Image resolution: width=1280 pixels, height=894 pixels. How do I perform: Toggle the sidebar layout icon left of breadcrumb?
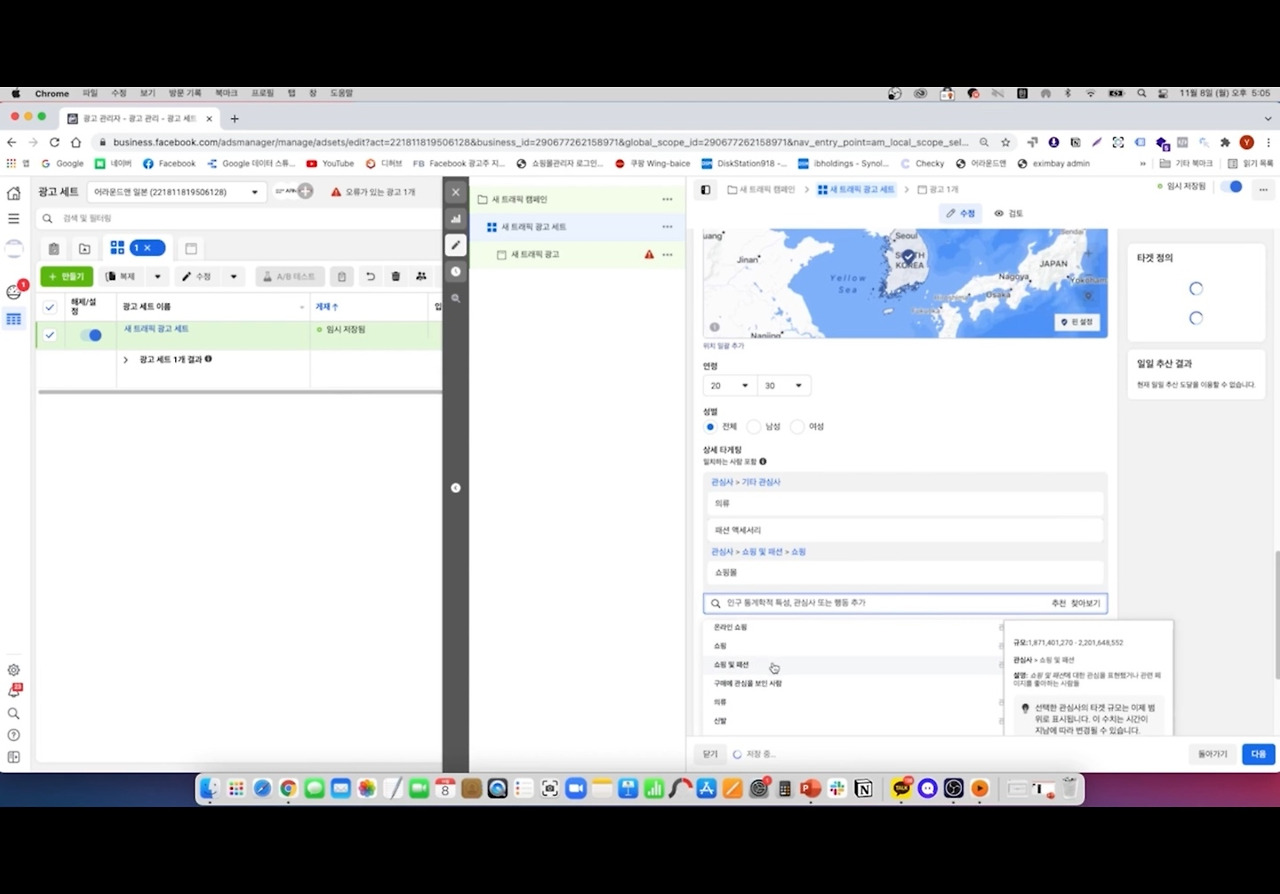(705, 189)
